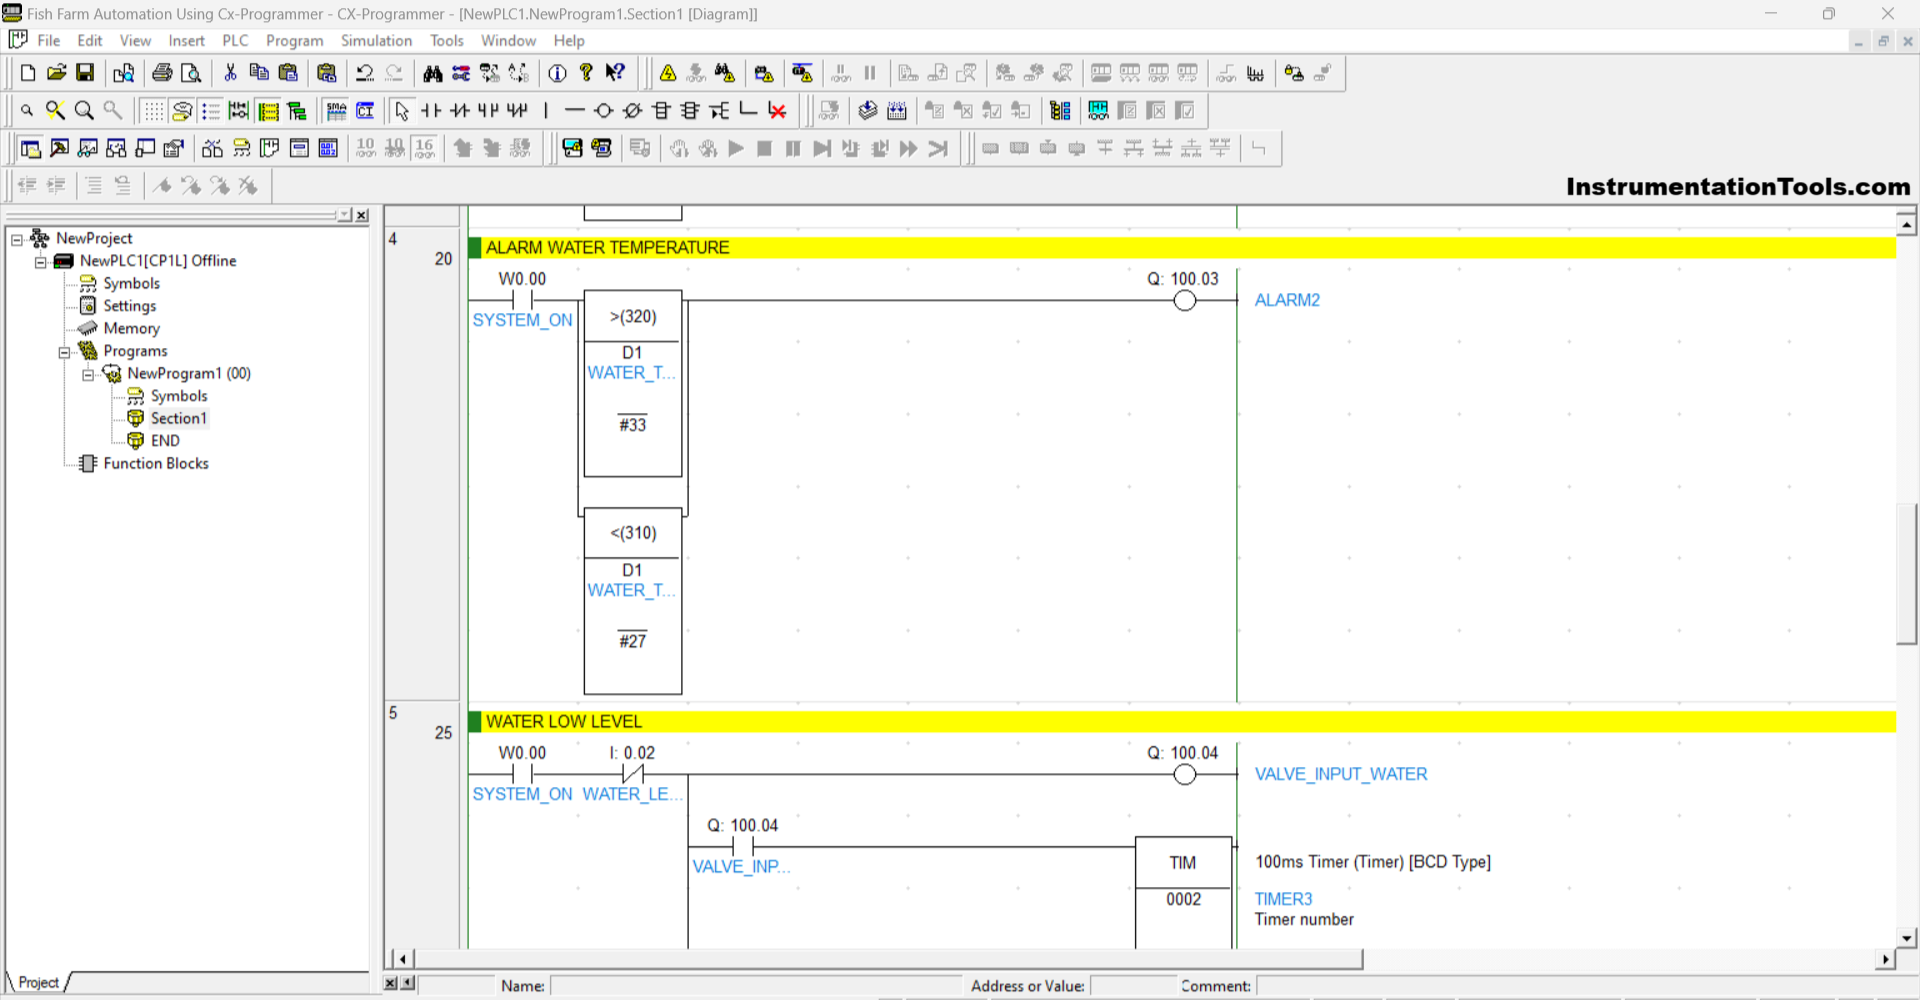Undo the last action with the Undo arrow
Viewport: 1920px width, 1000px height.
365,73
